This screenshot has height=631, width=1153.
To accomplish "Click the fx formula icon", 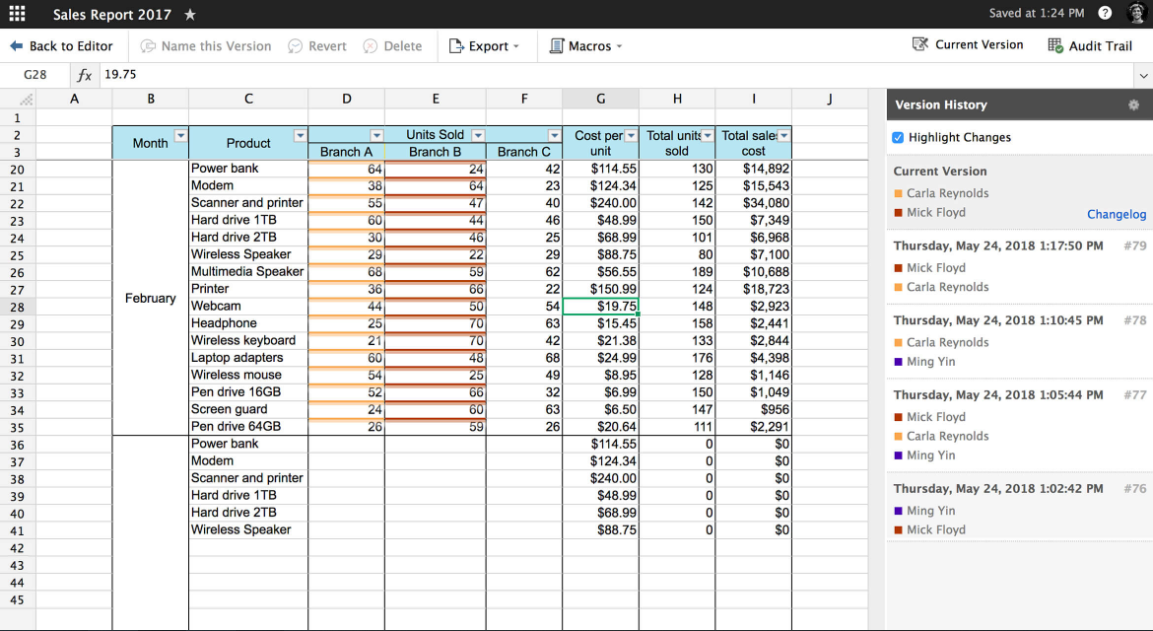I will [84, 74].
